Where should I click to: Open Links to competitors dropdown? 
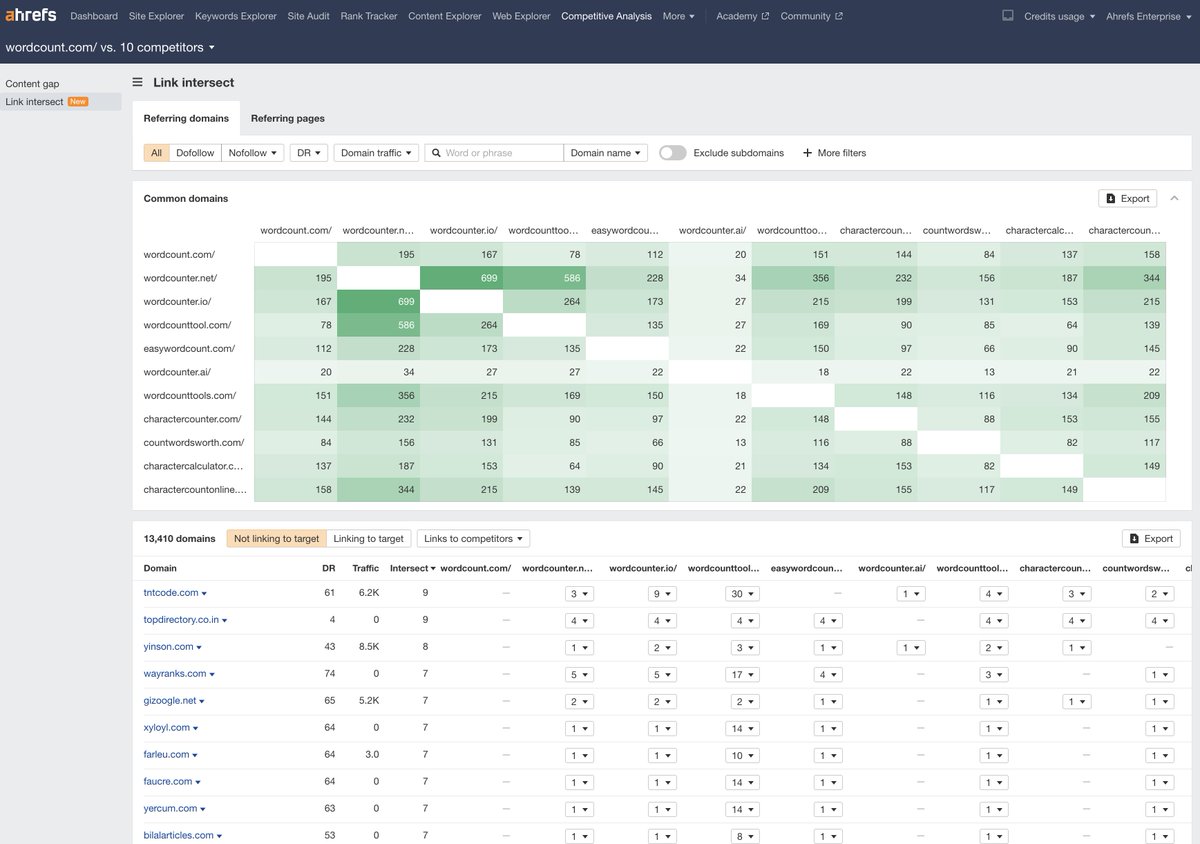pos(473,539)
